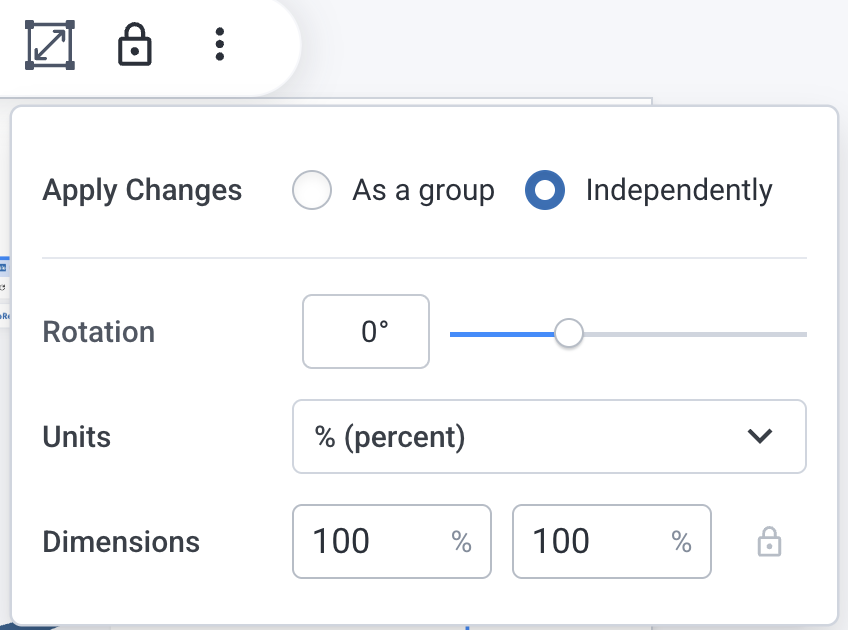The height and width of the screenshot is (630, 848).
Task: Toggle the aspect ratio lock beside Dimensions
Action: pyautogui.click(x=768, y=542)
